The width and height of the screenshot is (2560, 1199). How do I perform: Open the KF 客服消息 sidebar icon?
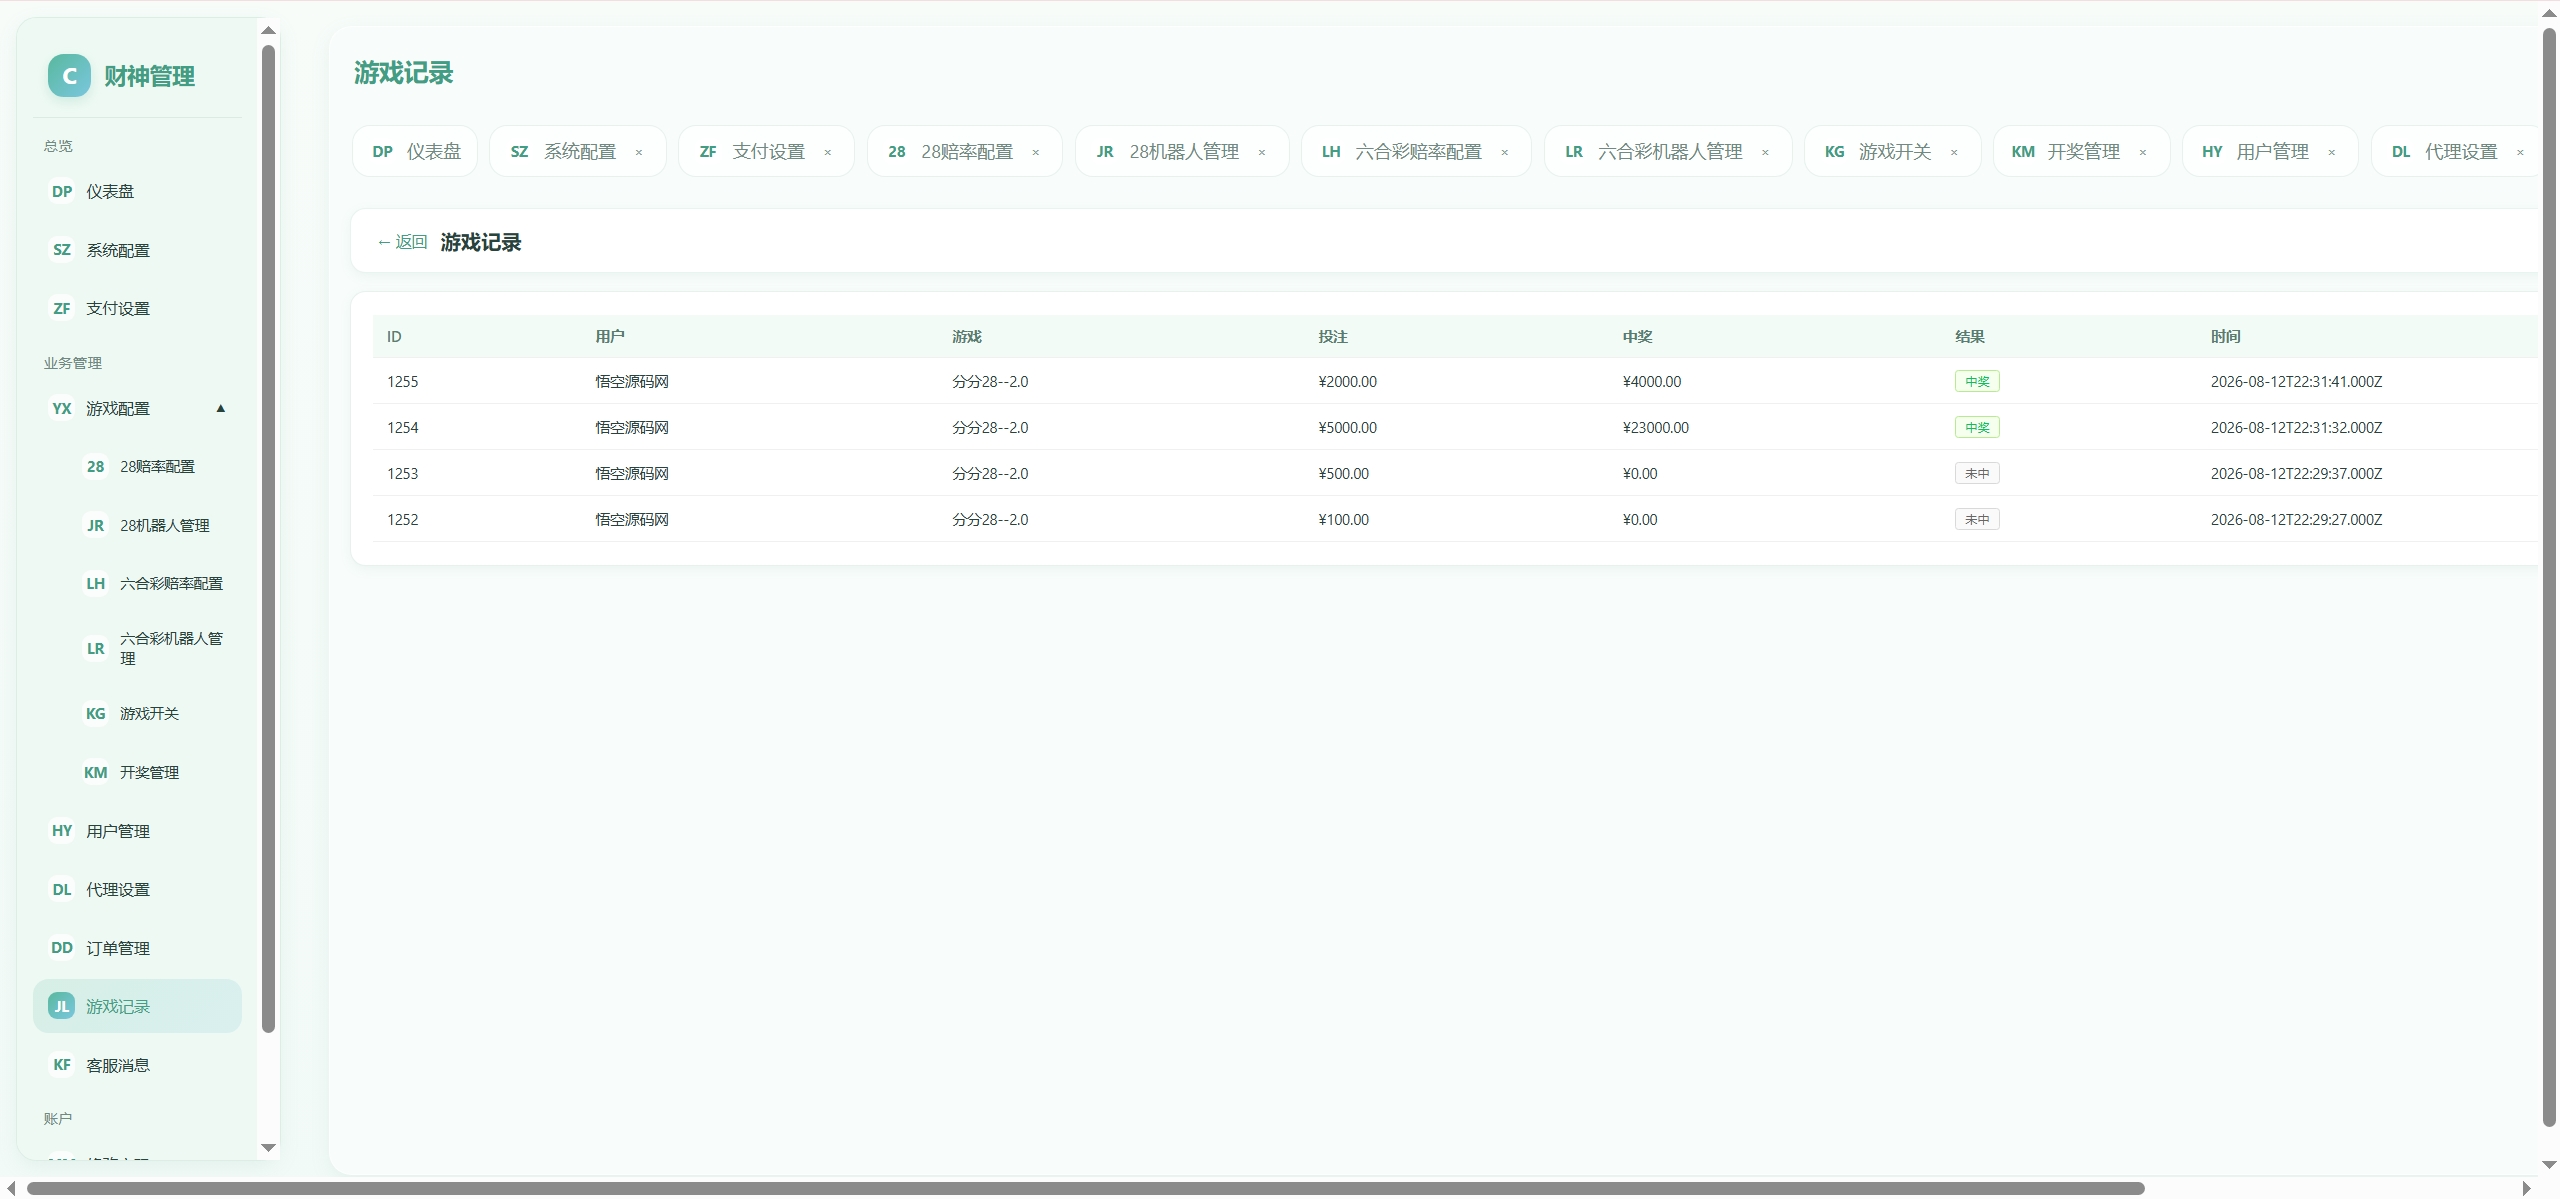(62, 1065)
